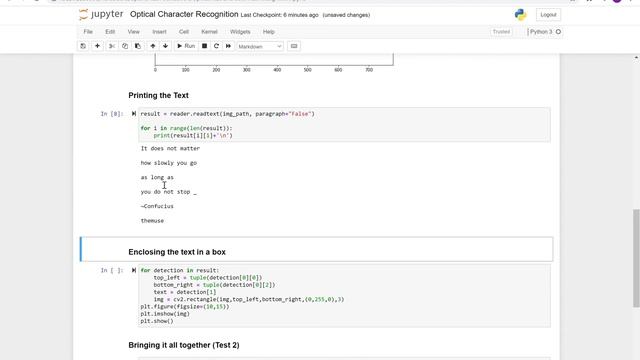
Task: Move selected cell down arrow
Action: pos(165,46)
